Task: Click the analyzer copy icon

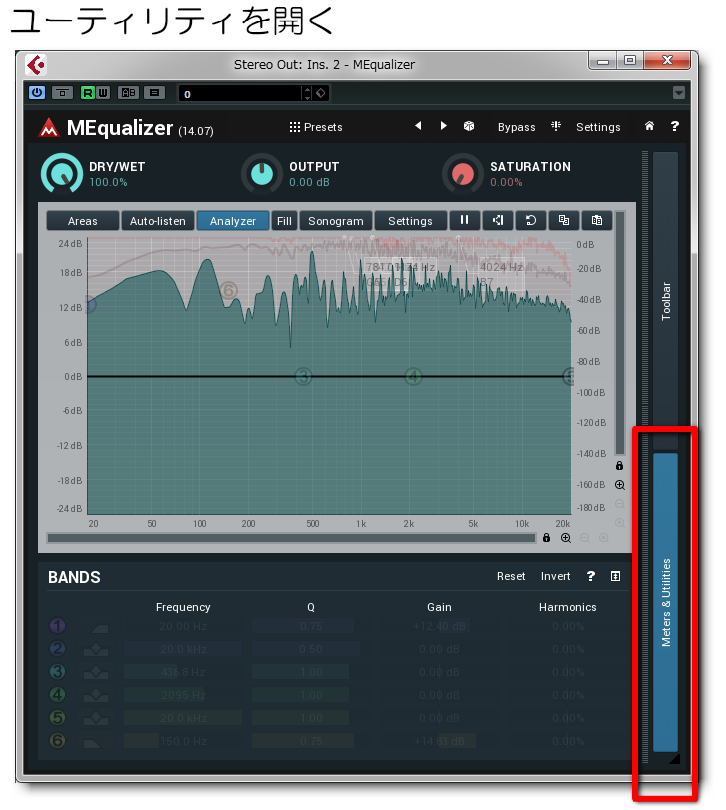Action: 564,220
